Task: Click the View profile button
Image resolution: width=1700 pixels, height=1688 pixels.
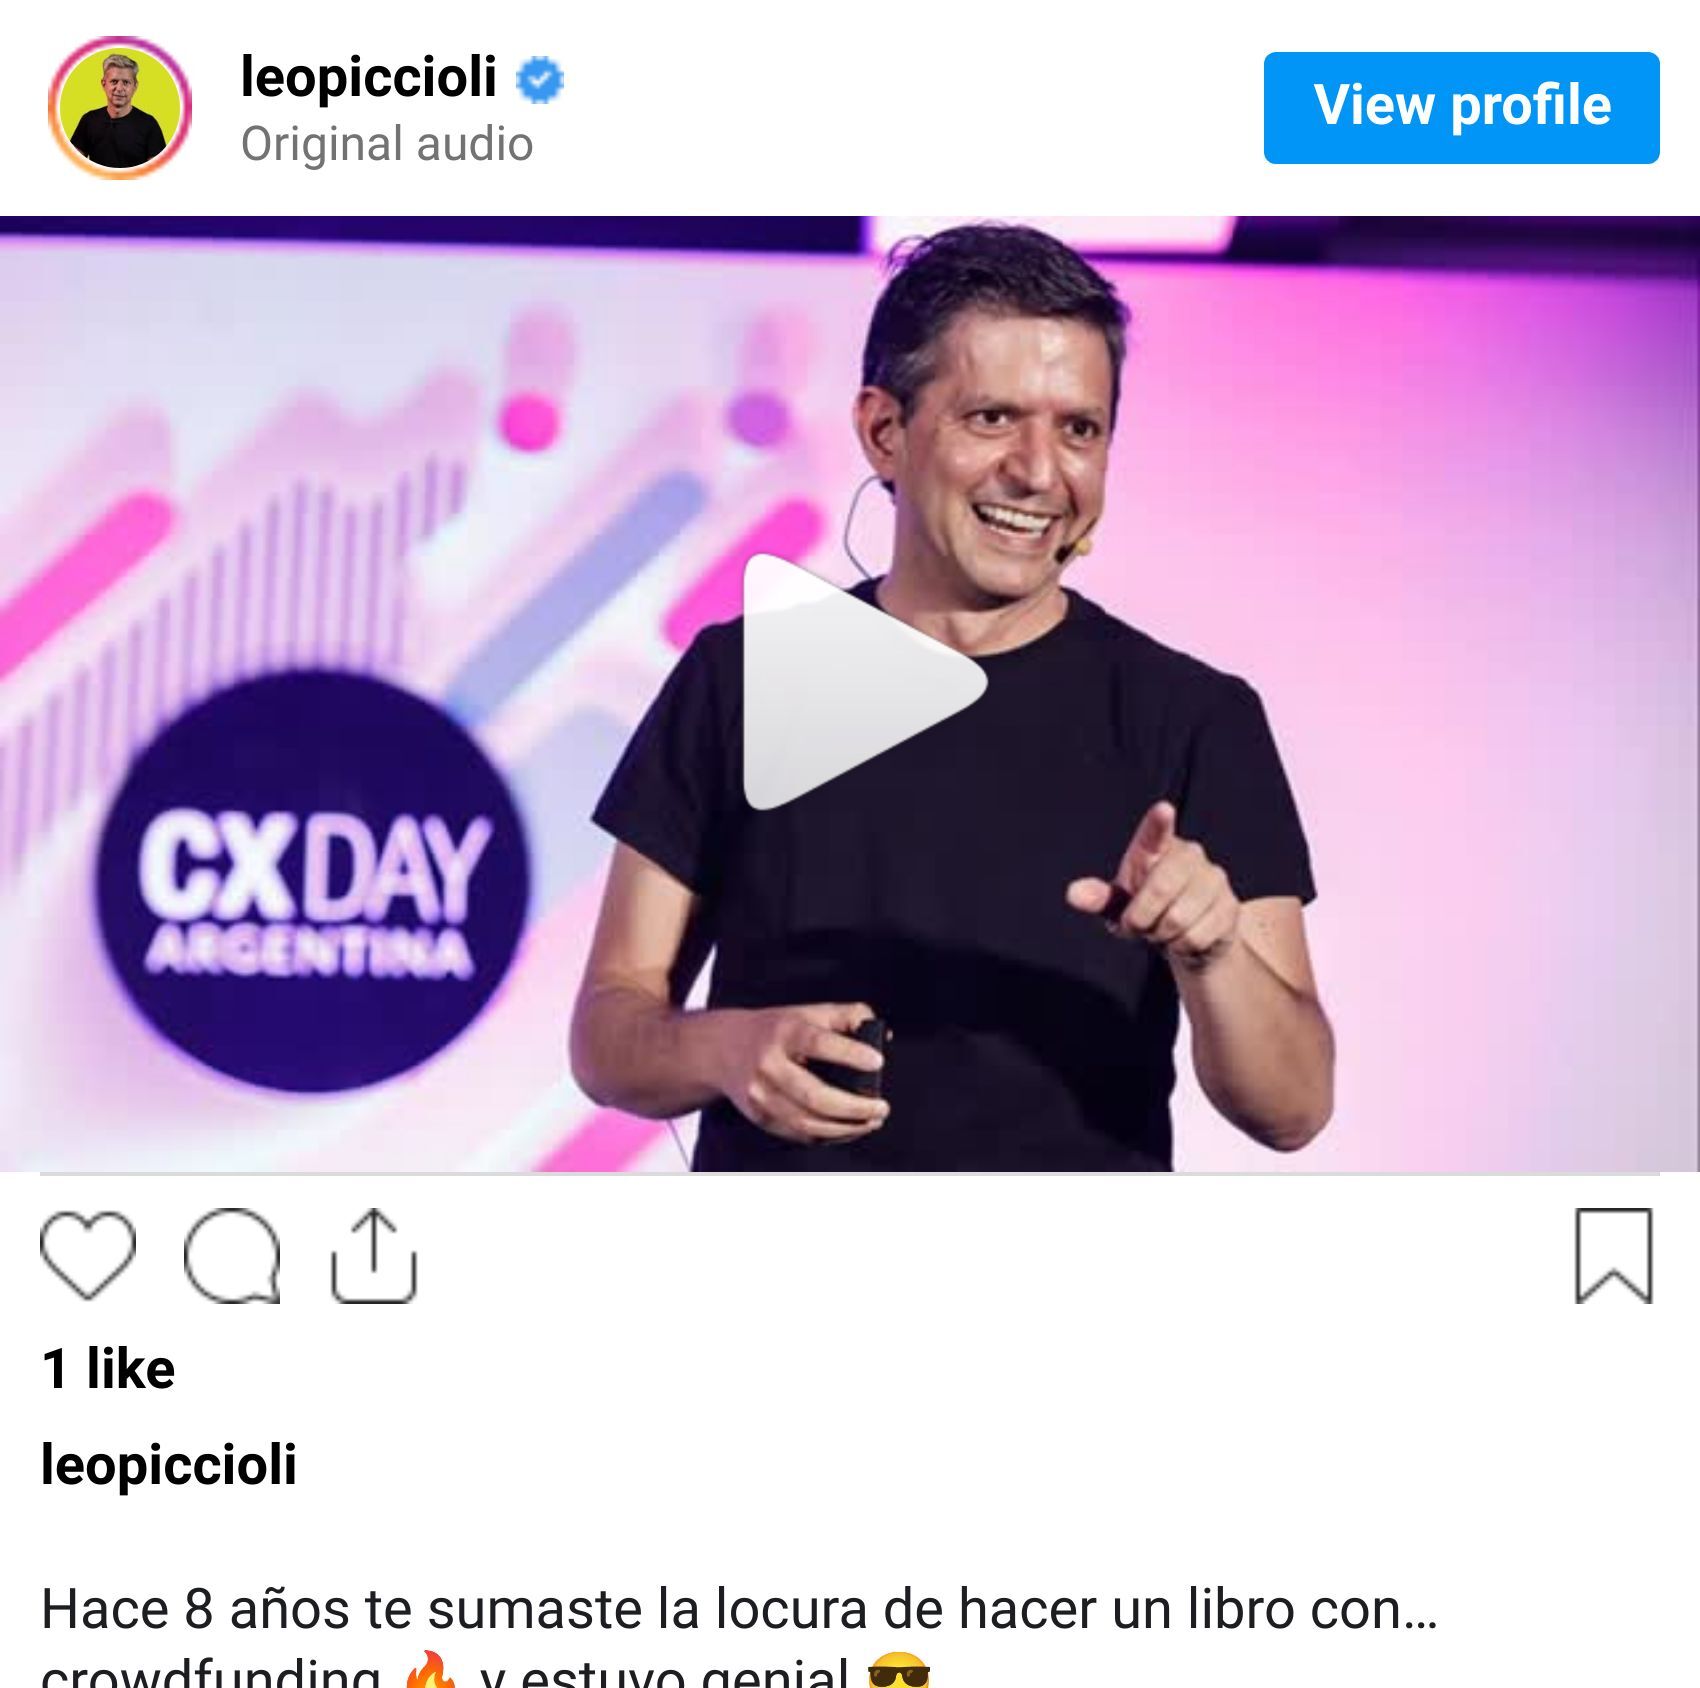Action: click(1461, 108)
